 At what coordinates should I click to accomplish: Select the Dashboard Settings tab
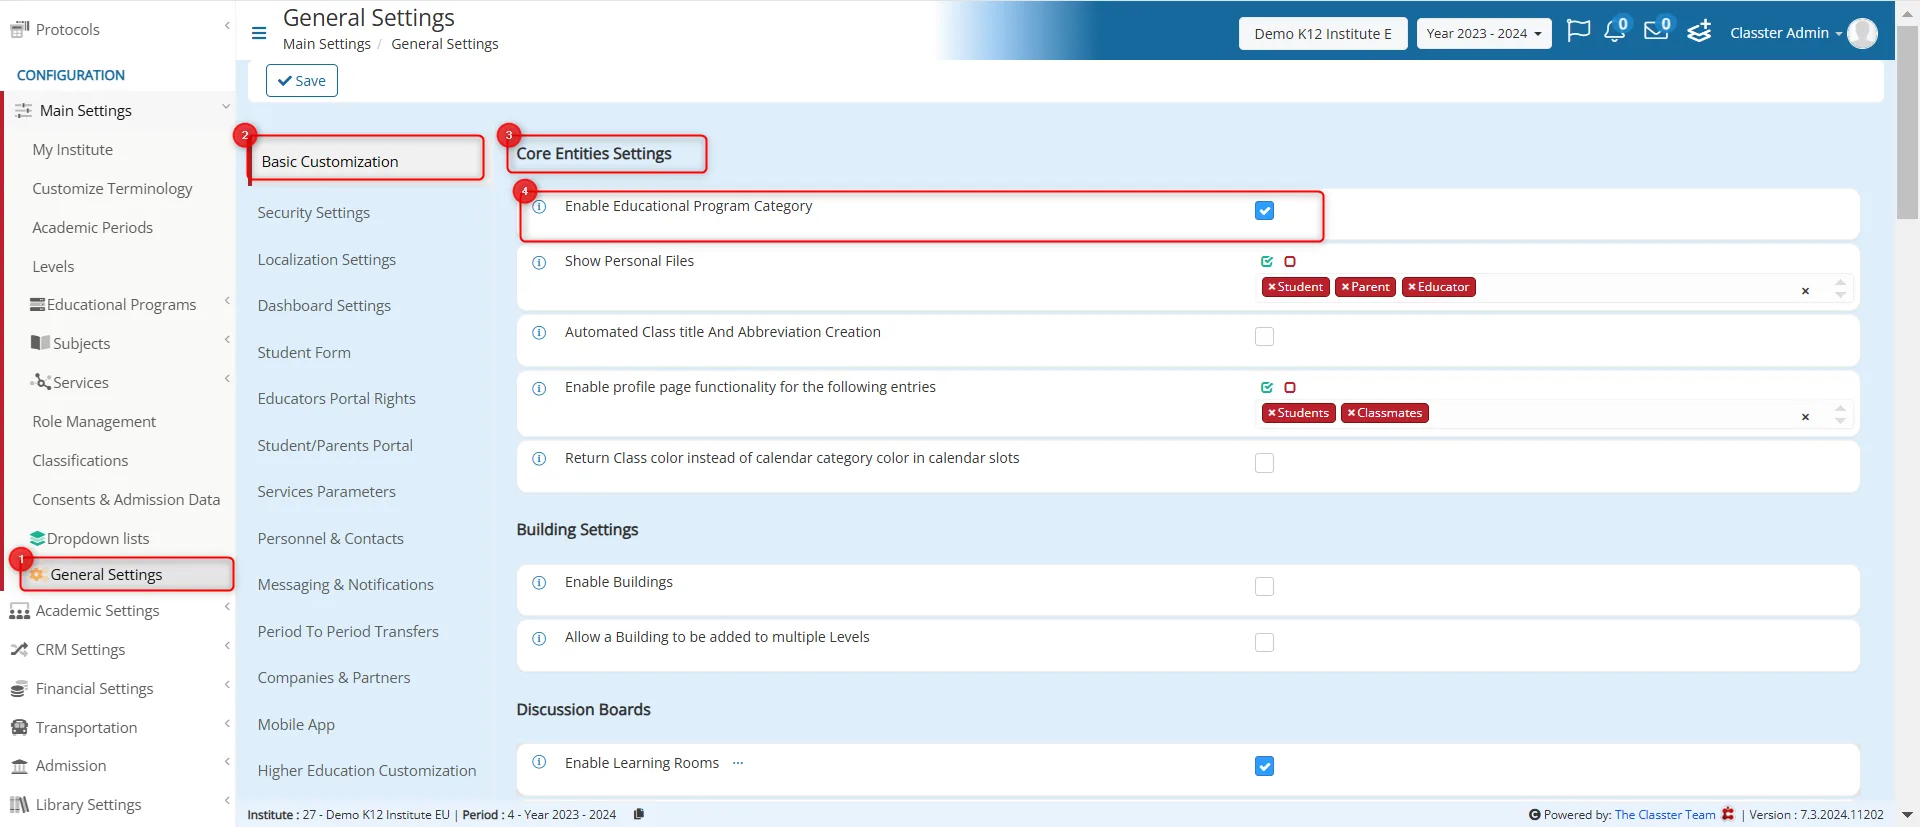[x=324, y=306]
